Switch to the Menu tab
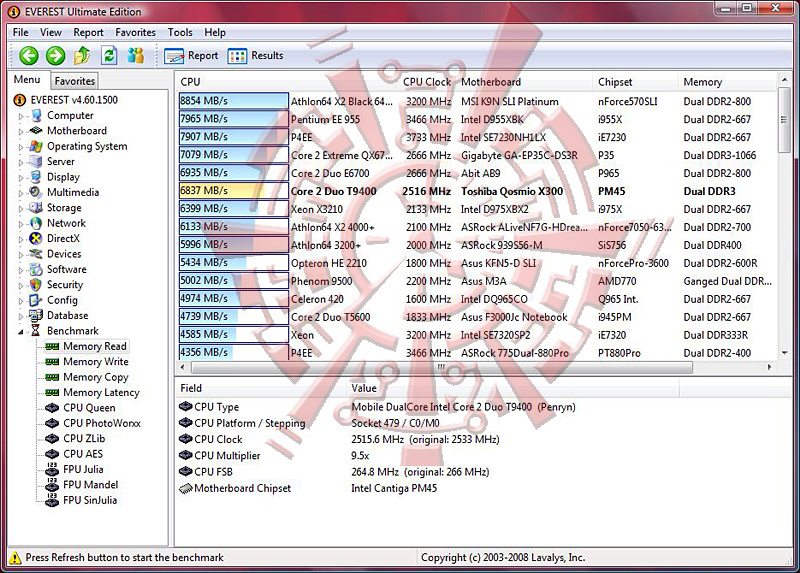800x573 pixels. tap(27, 80)
